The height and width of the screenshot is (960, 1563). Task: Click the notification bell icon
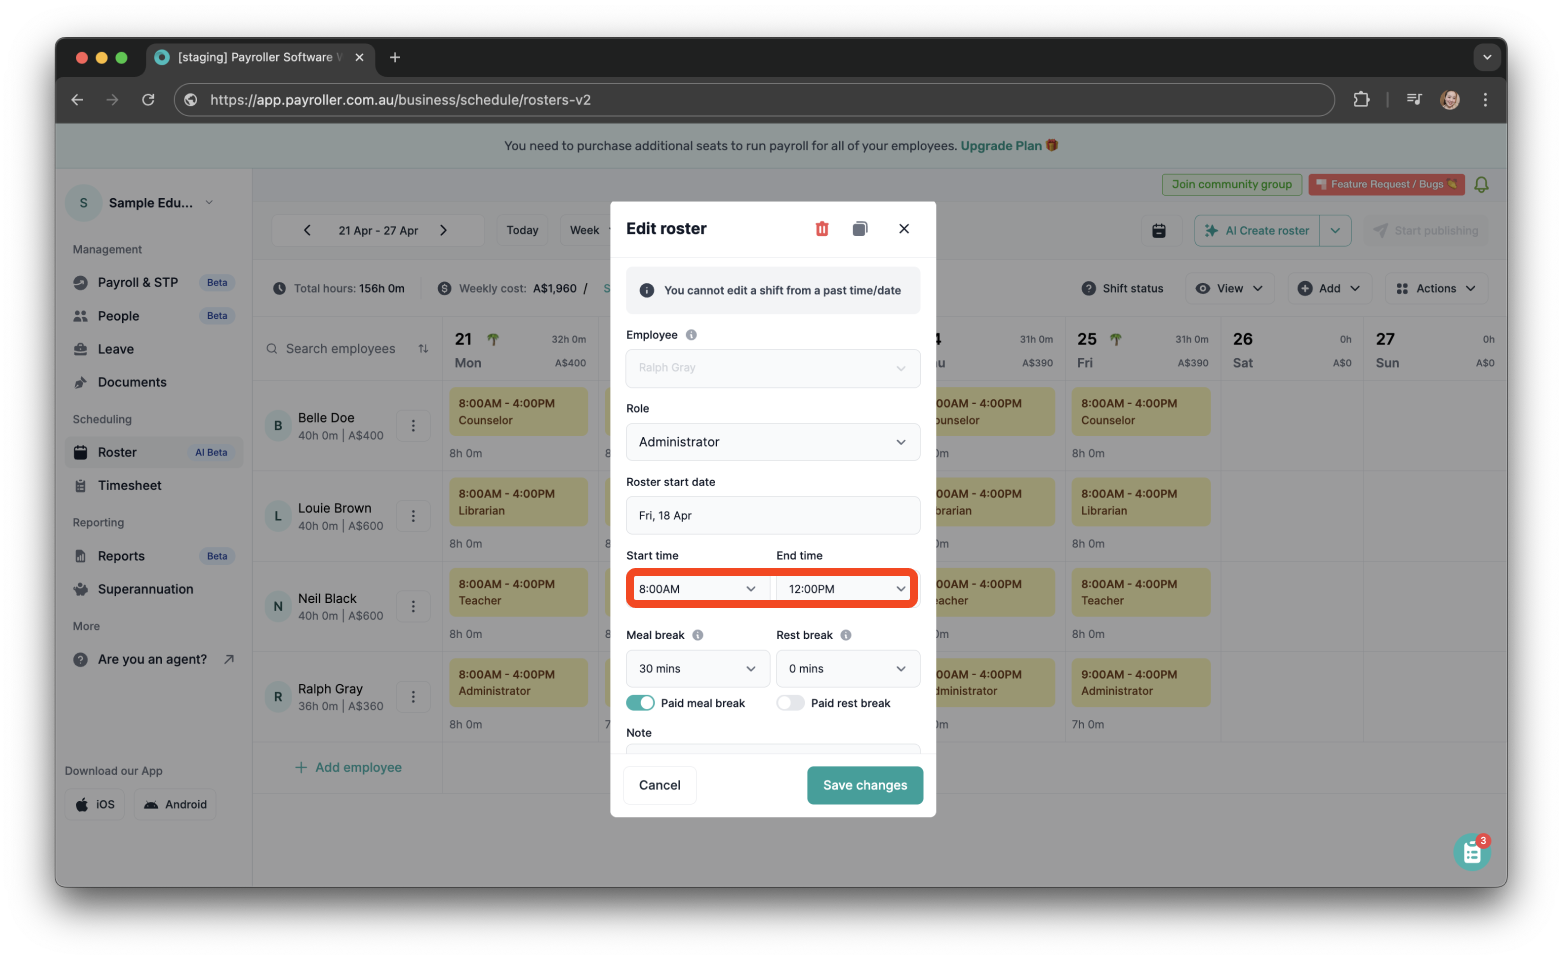(1481, 184)
